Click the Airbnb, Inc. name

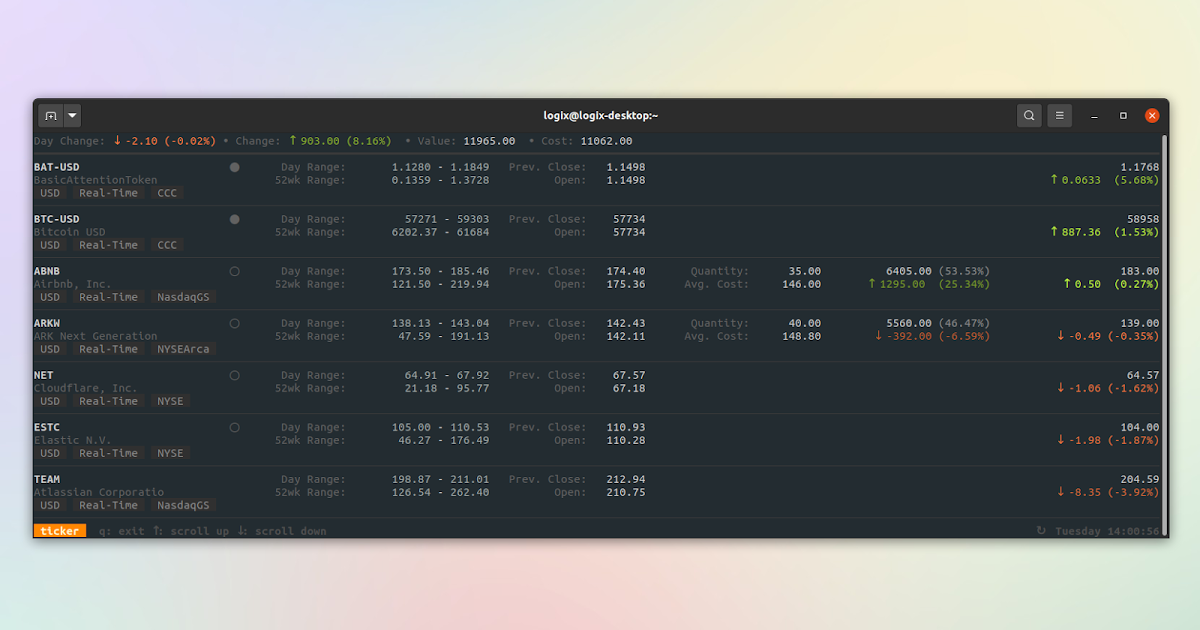click(73, 284)
